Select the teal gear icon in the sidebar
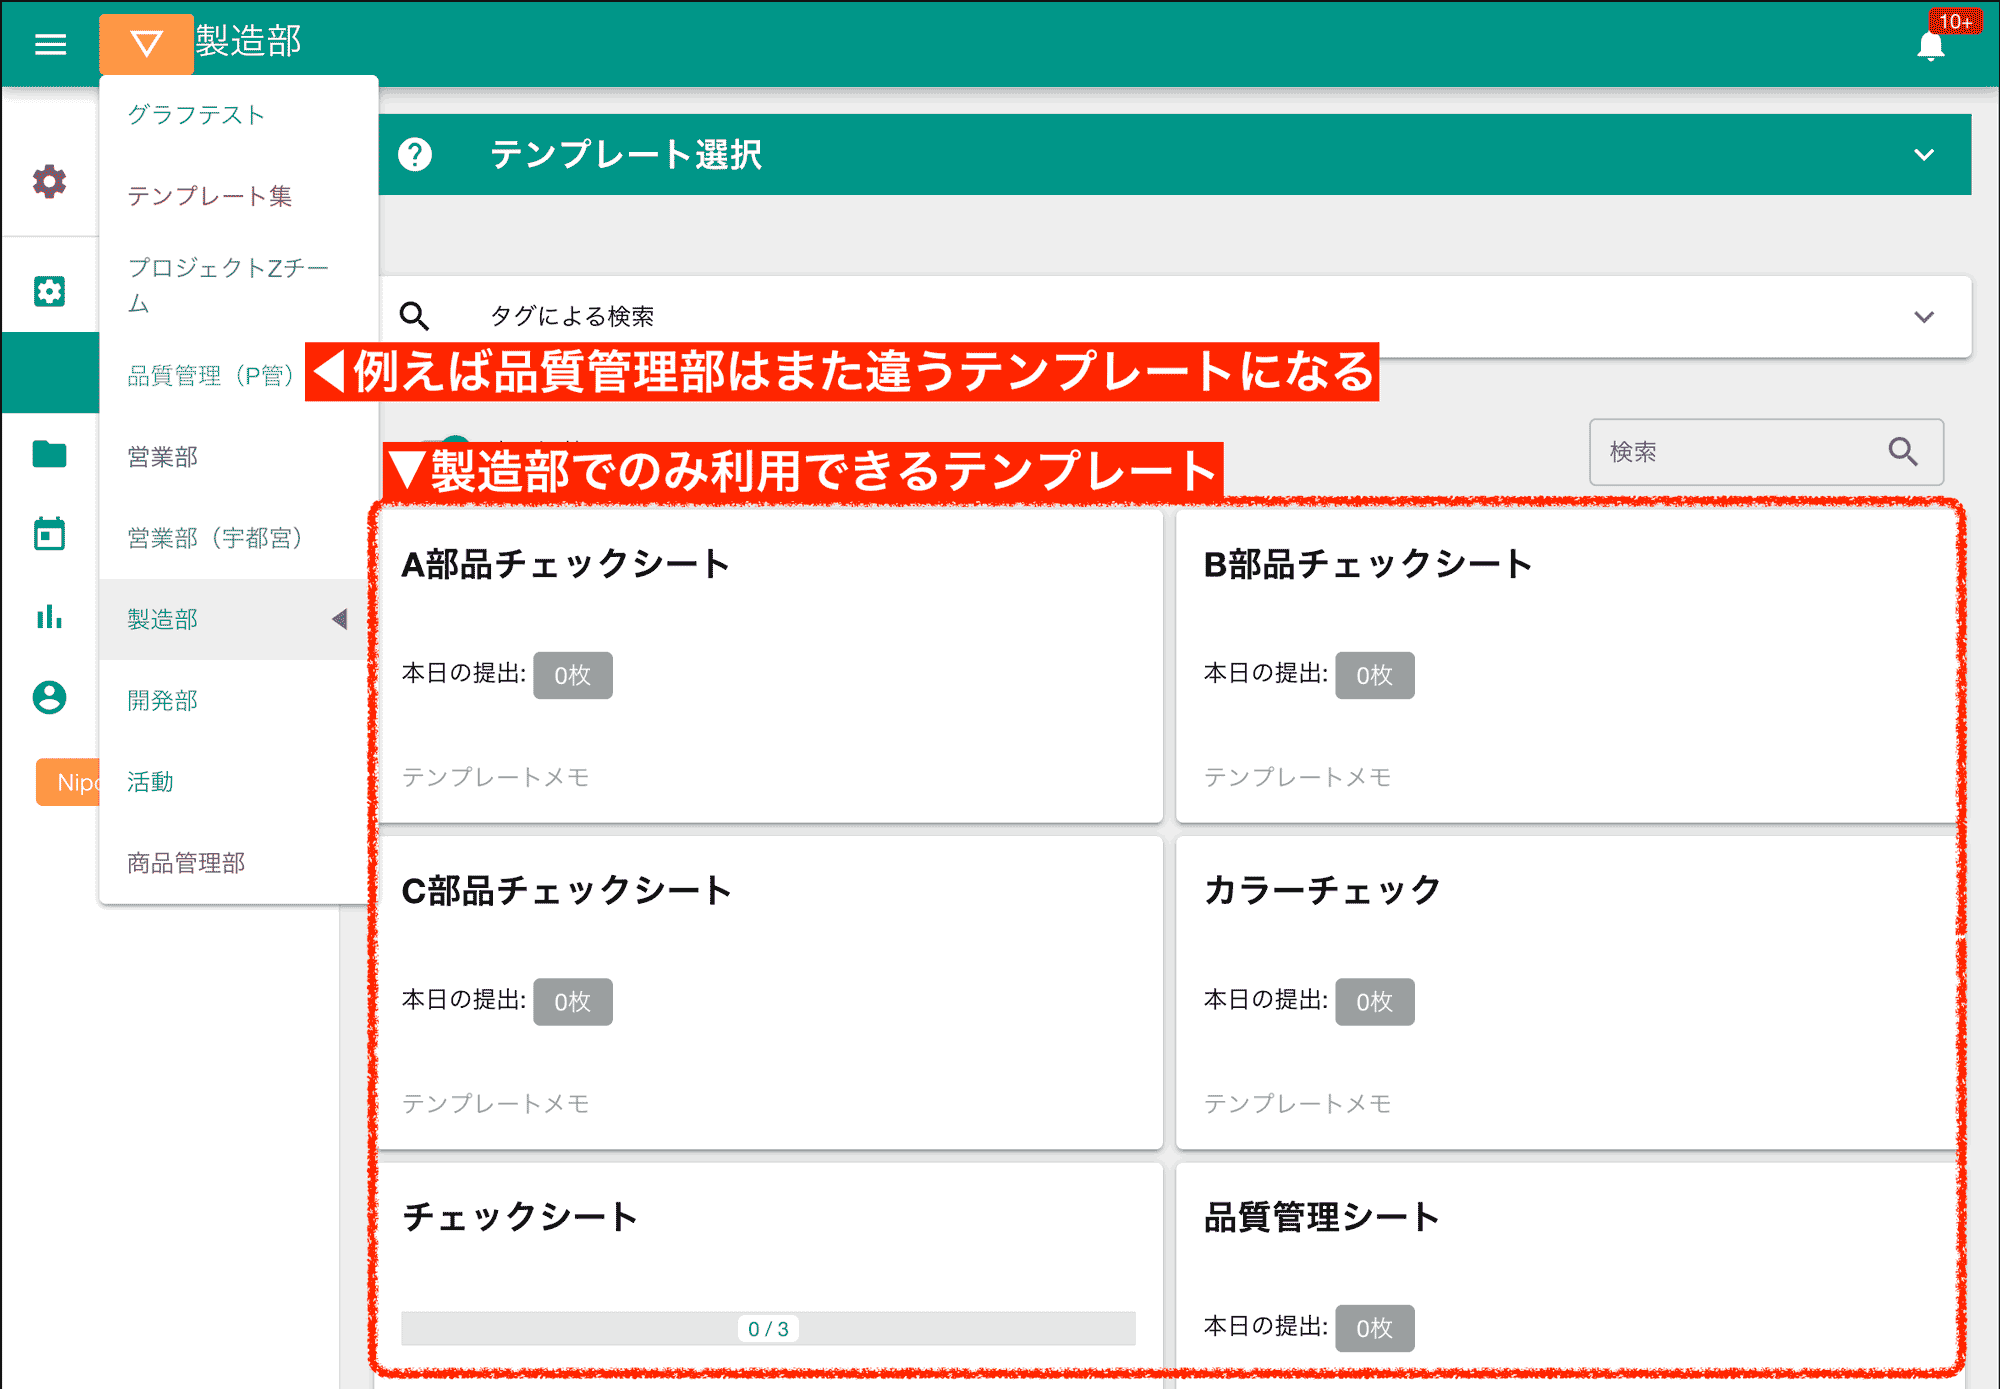The image size is (2000, 1389). [x=49, y=290]
